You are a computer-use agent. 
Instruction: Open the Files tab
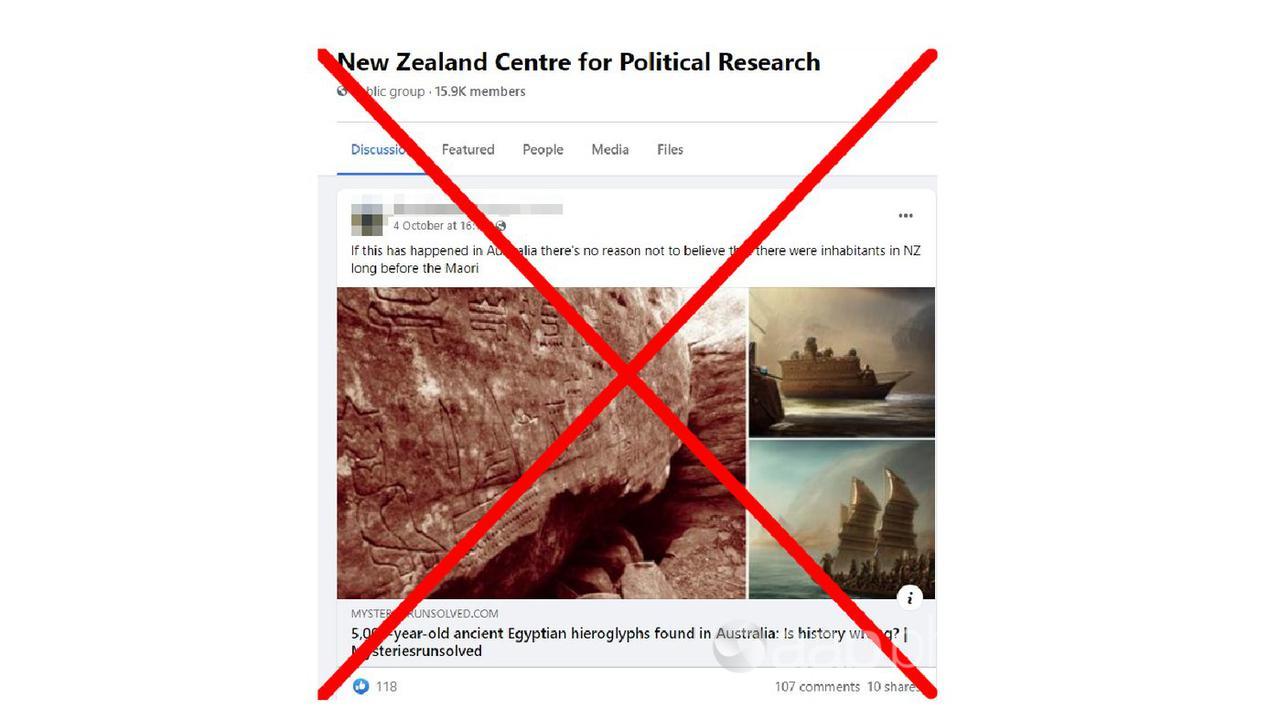(x=670, y=150)
